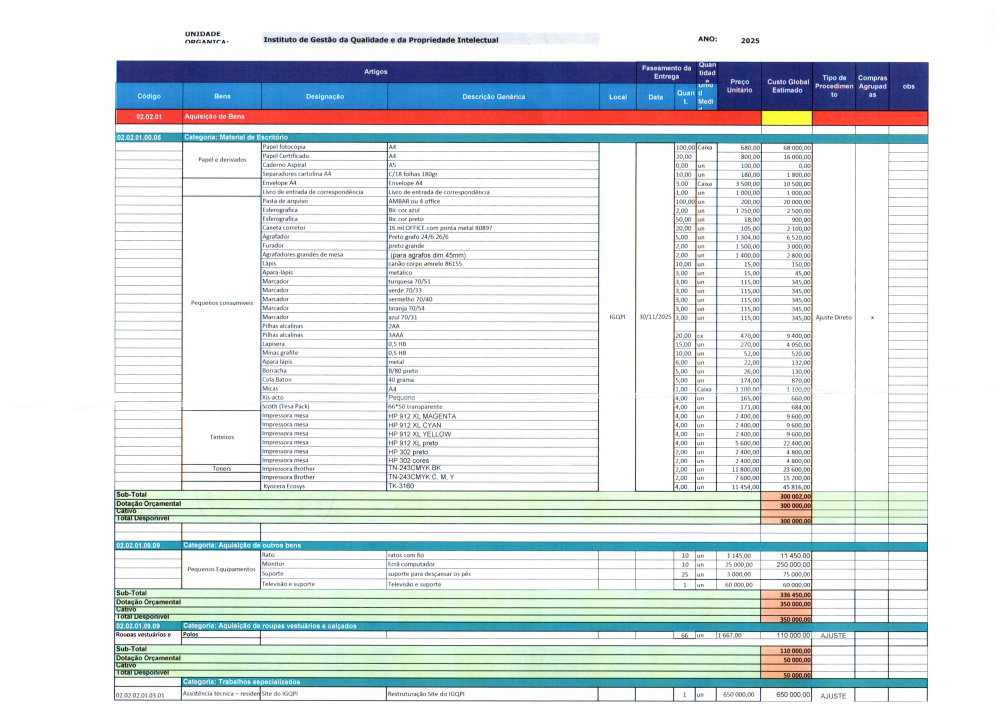Select the 'Descrição Genérica' column header
Viewport: 1000px width, 708px height.
pos(492,96)
